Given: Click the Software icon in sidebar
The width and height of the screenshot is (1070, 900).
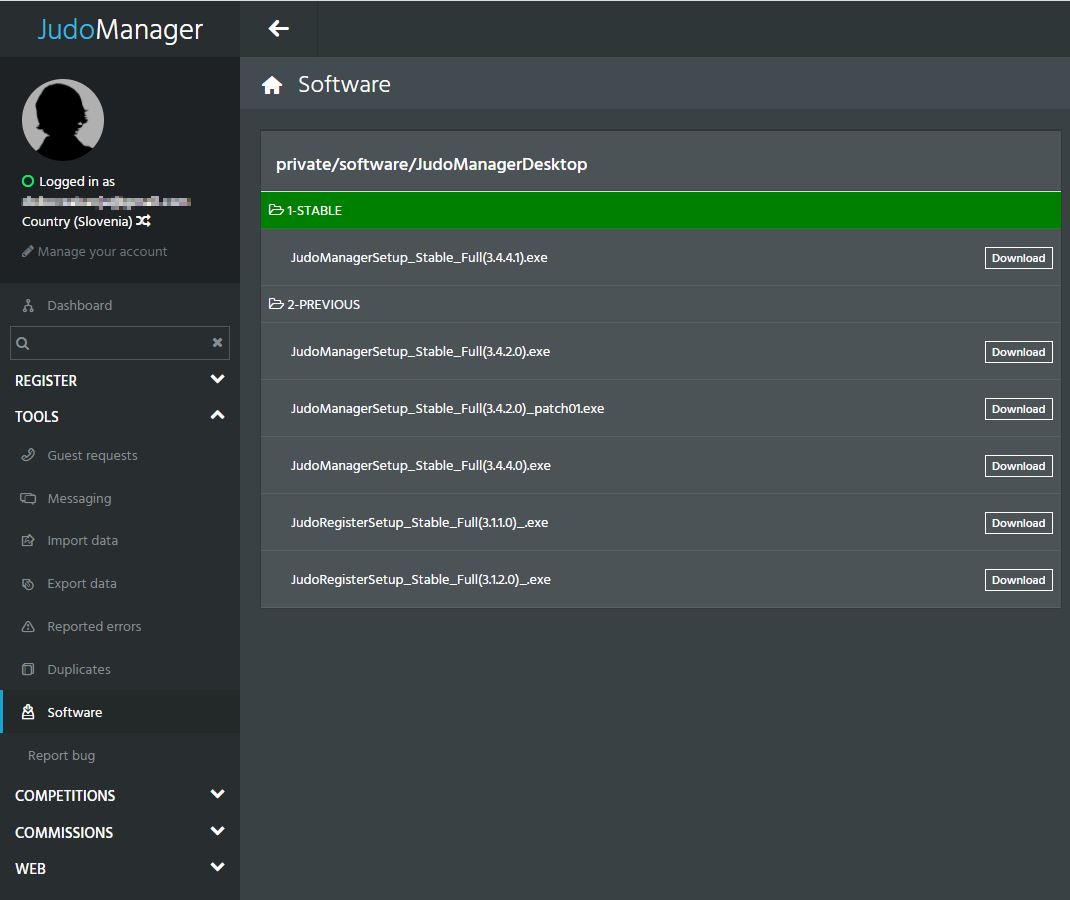Looking at the screenshot, I should 28,712.
